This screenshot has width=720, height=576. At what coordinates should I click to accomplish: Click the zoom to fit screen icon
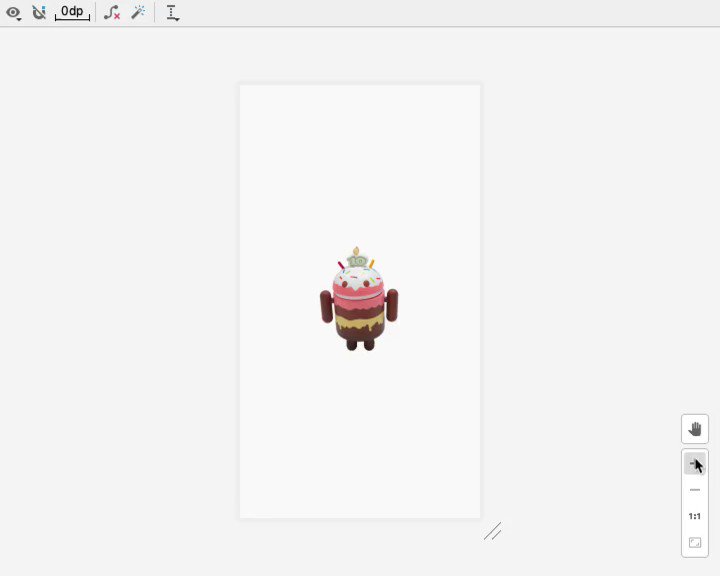(695, 542)
